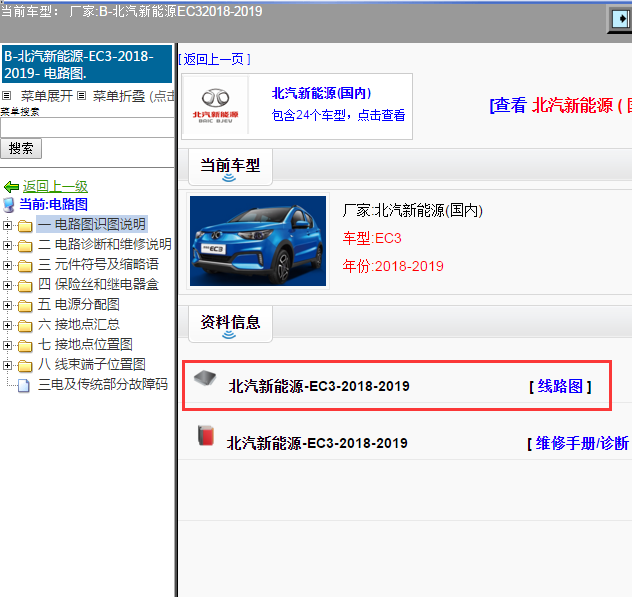Screen dimensions: 632x597
Task: Click 菜单展开 text
Action: [x=47, y=96]
